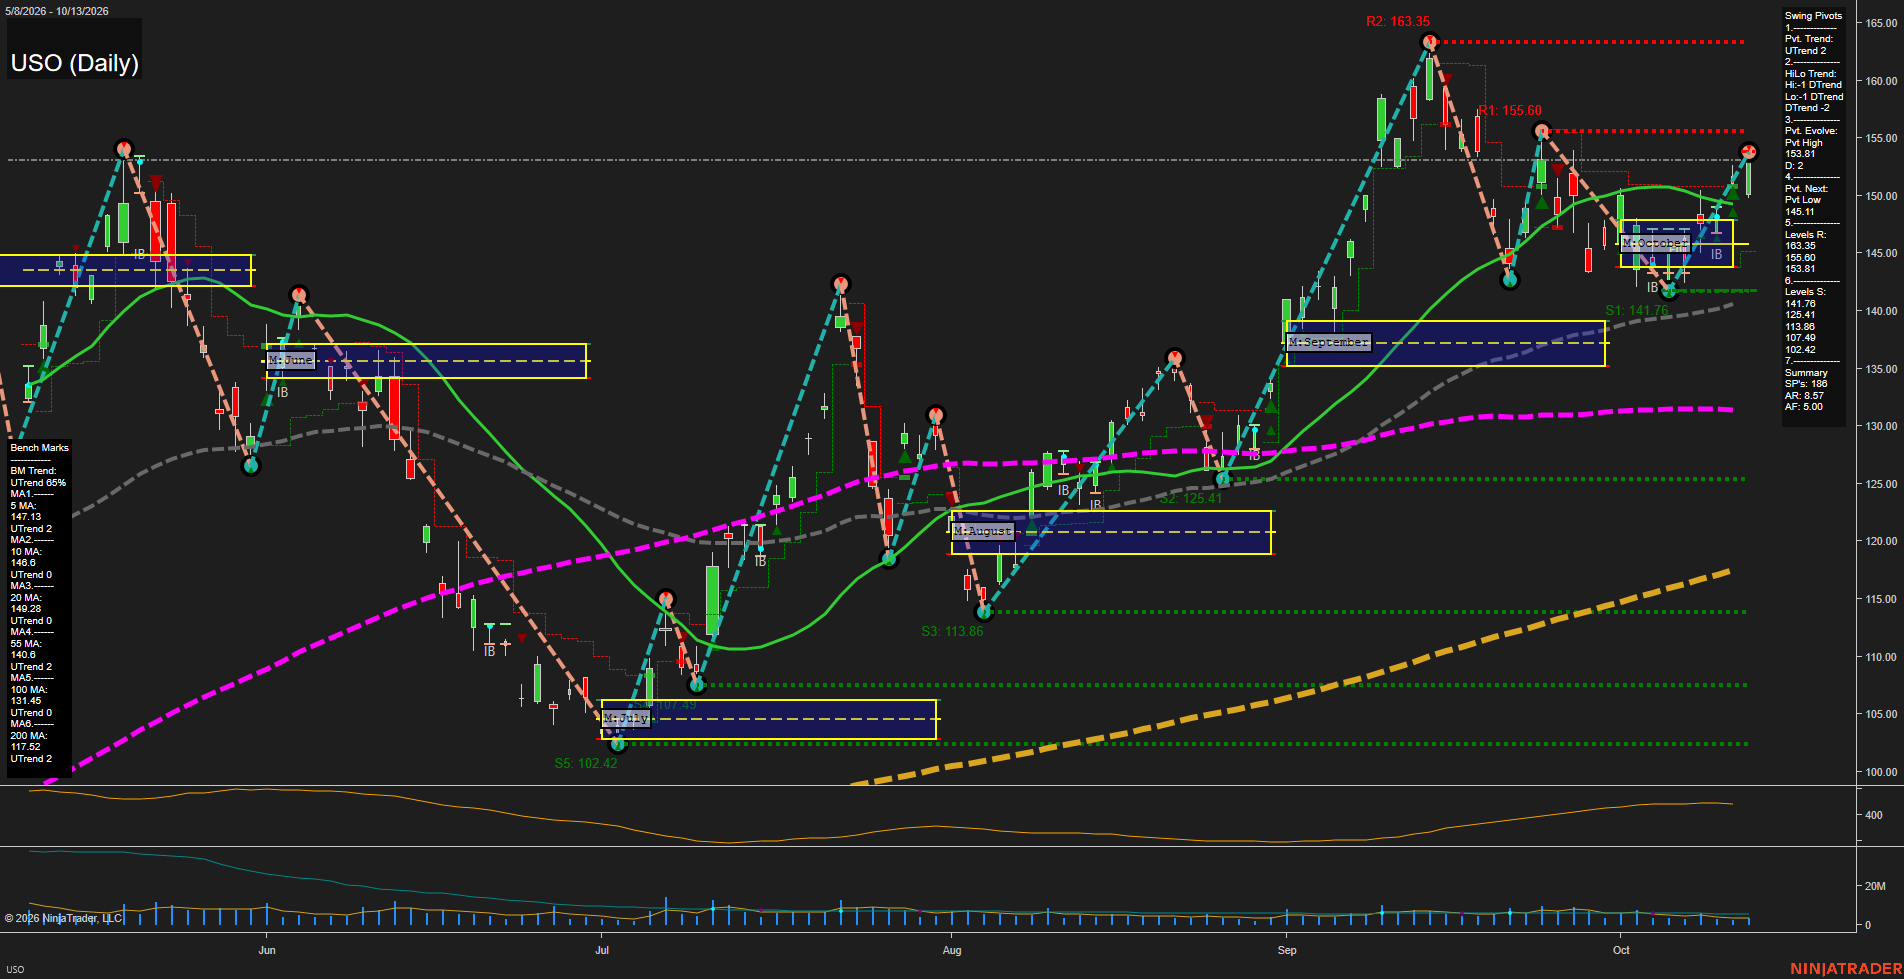
Task: Click the swing high pivot circle at R1
Action: click(1542, 131)
